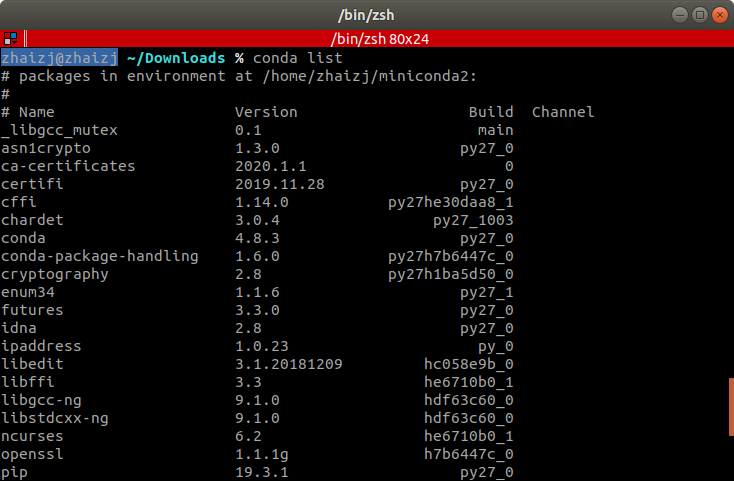Viewport: 734px width, 481px height.
Task: Click build py27_1 of enum34
Action: [x=487, y=293]
